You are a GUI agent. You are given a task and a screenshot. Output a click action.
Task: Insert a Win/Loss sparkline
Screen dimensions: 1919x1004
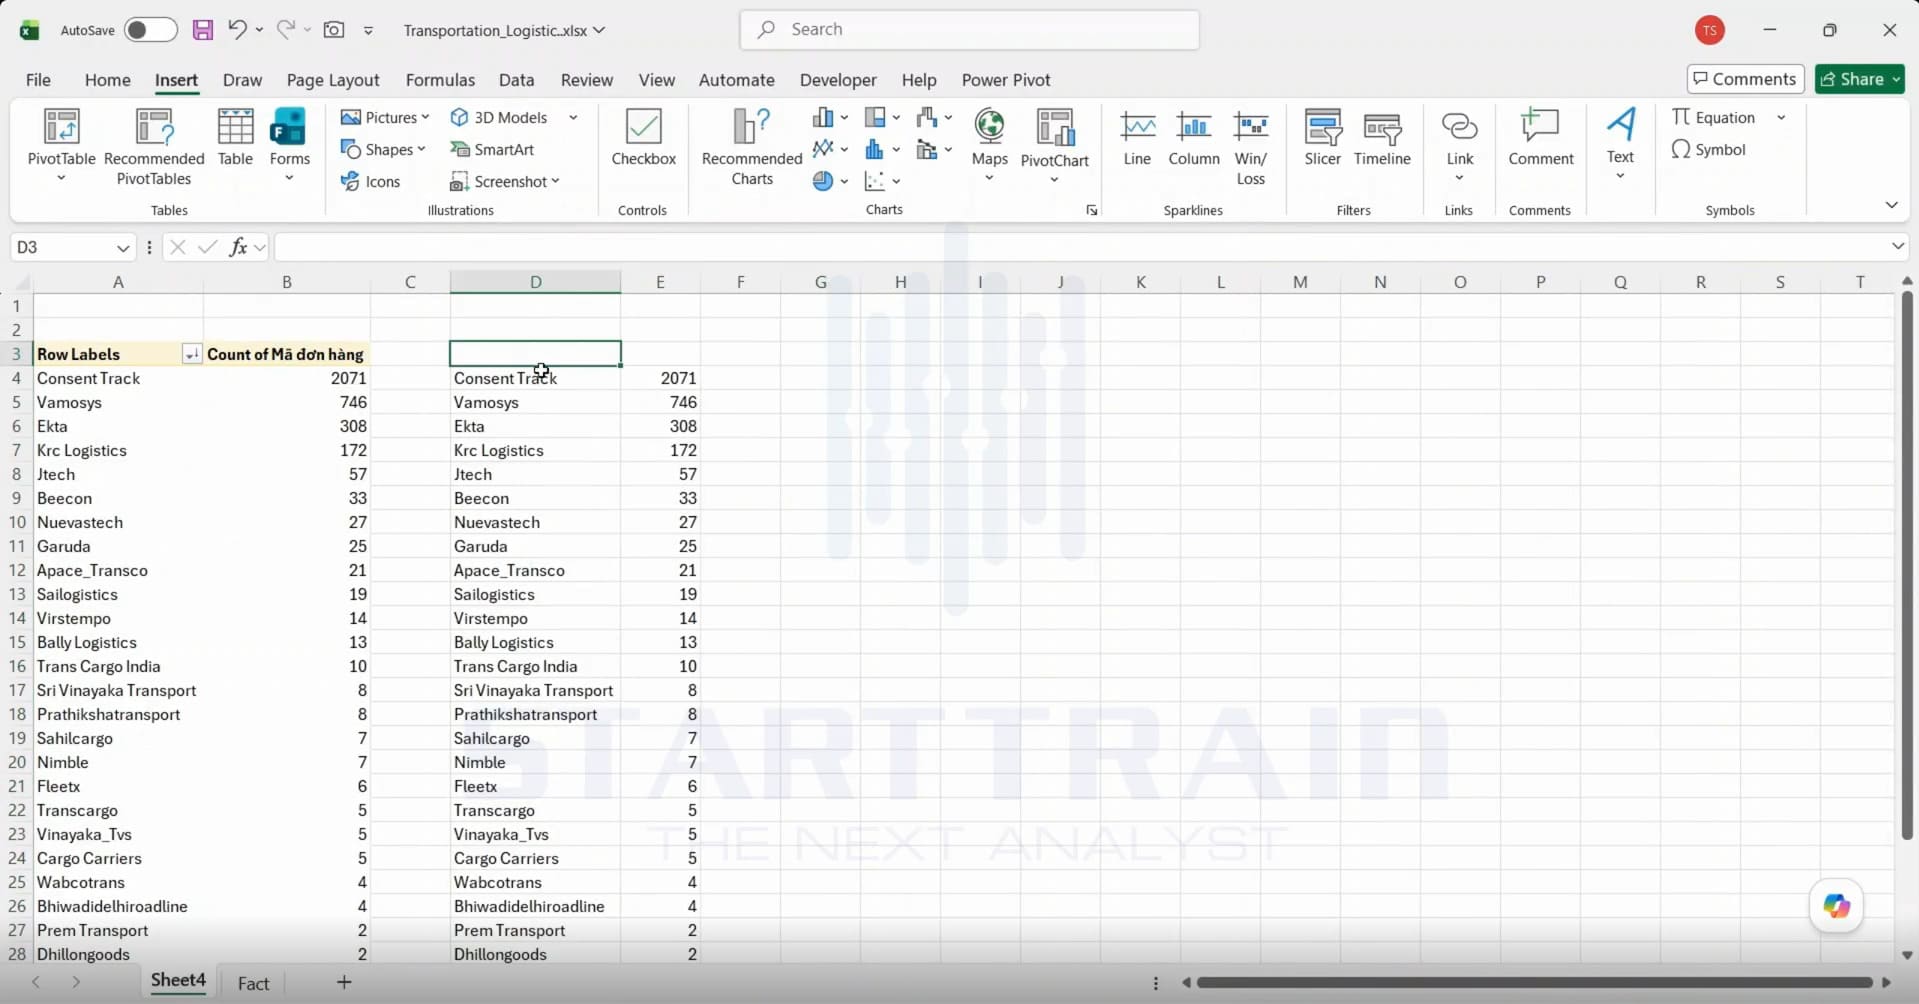coord(1250,147)
